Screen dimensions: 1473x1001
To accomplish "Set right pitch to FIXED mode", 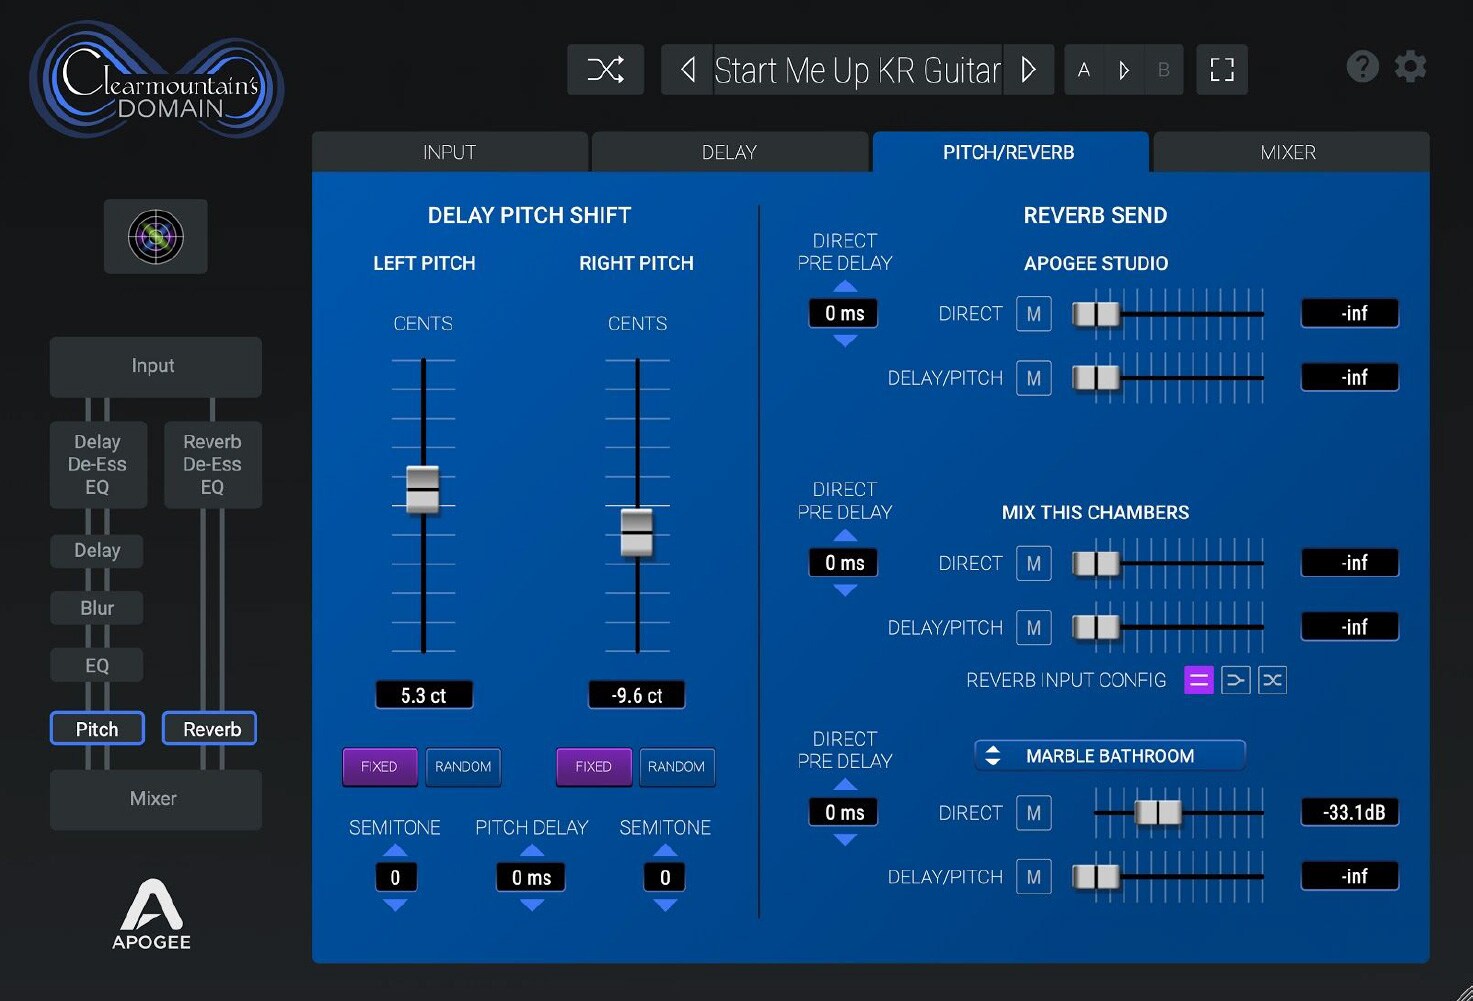I will (x=593, y=767).
